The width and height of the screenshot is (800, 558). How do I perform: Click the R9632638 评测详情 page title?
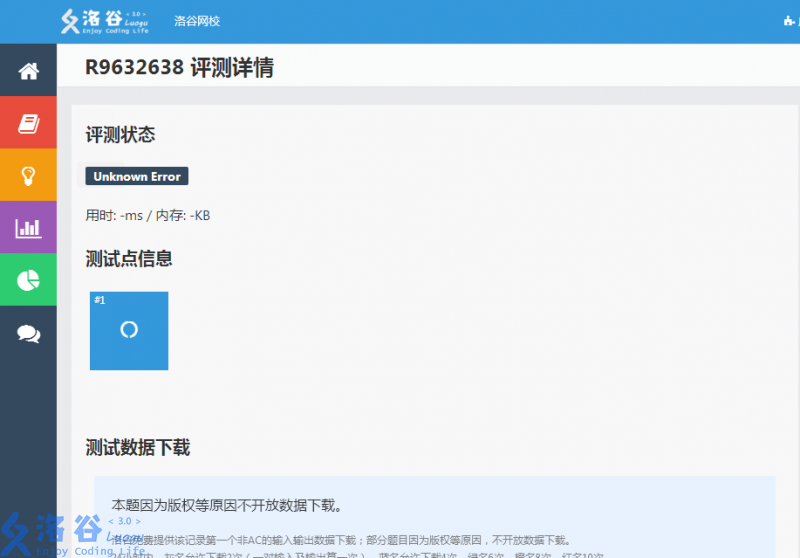(x=179, y=68)
